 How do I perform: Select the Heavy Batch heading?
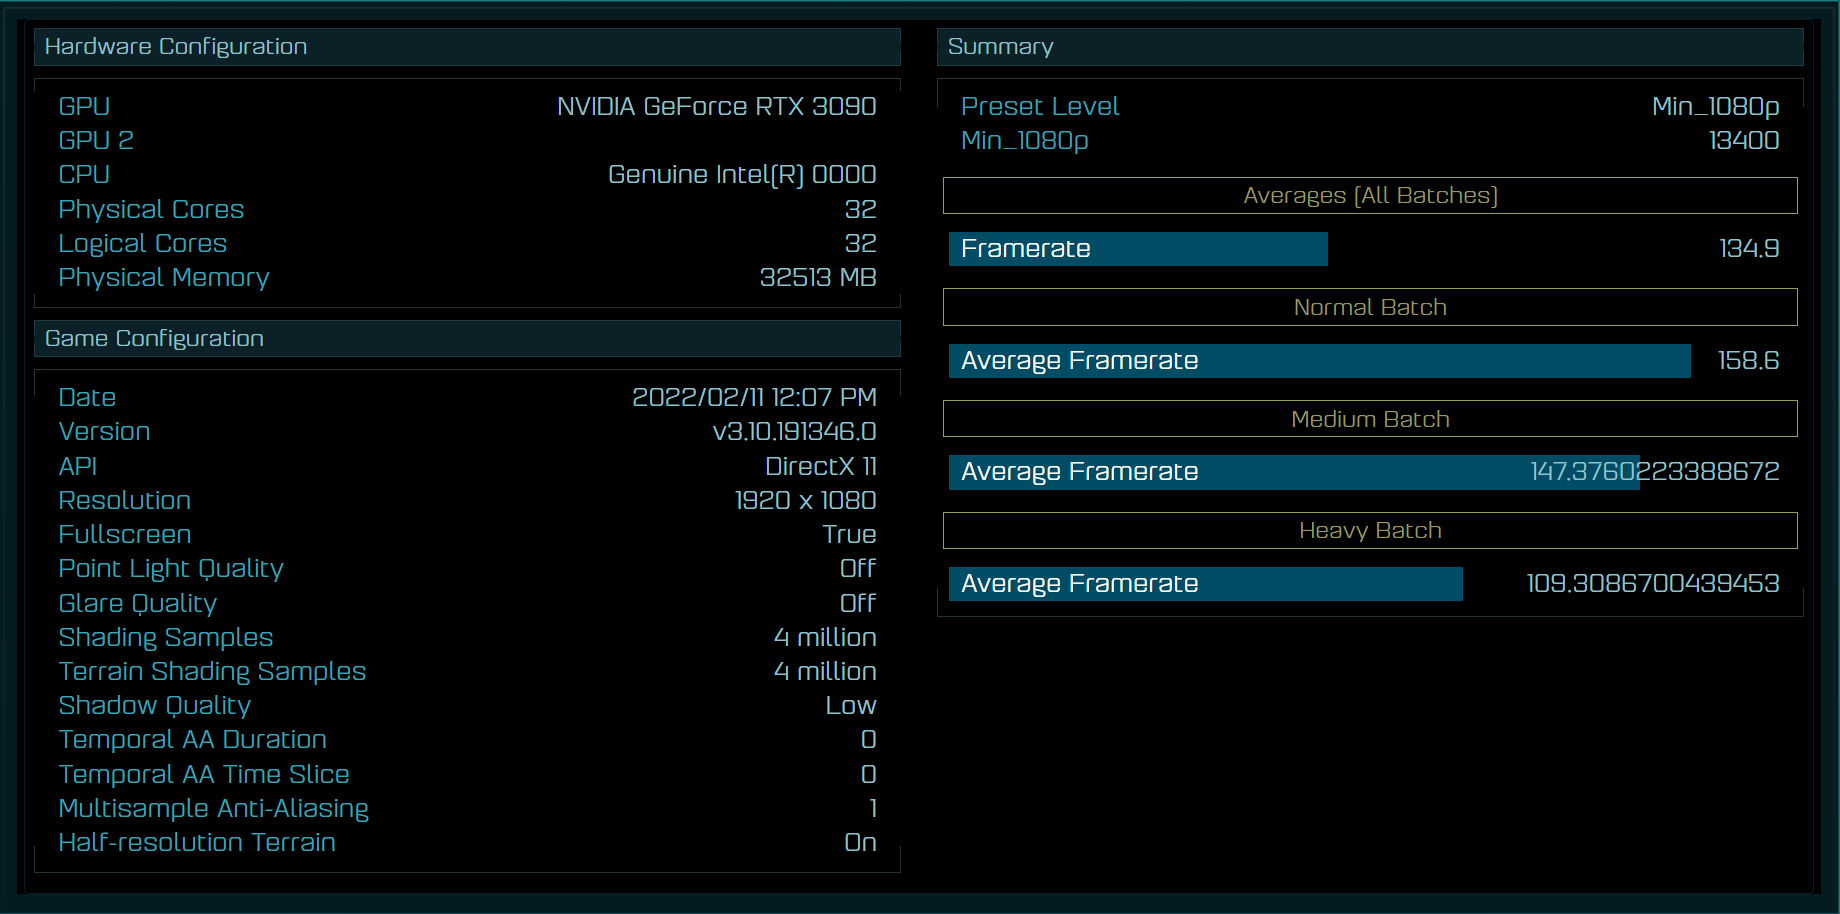coord(1370,531)
